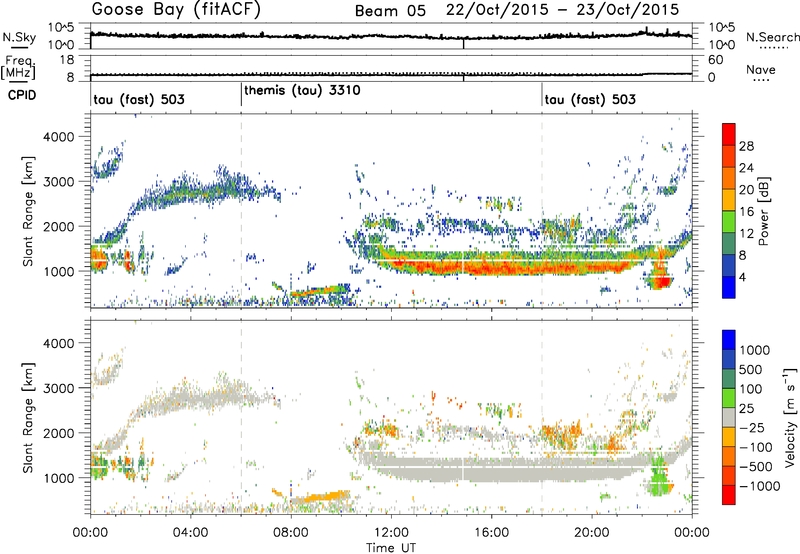The image size is (800, 554).
Task: Click the 'Time UT' axis label
Action: (x=391, y=548)
